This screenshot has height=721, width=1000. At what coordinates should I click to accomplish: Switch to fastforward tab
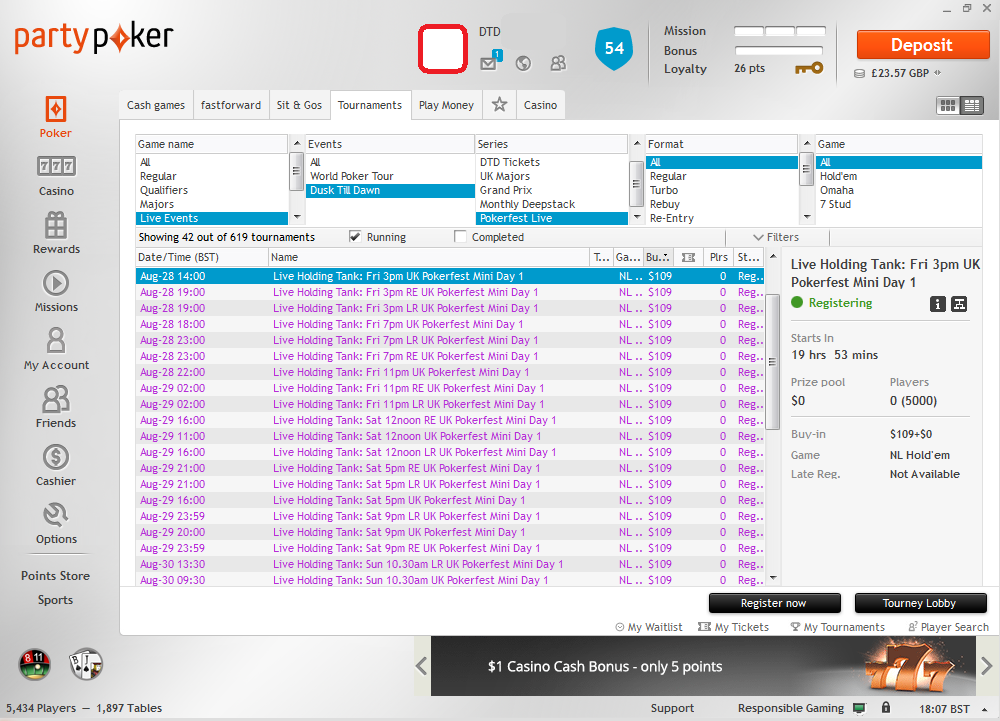[231, 105]
